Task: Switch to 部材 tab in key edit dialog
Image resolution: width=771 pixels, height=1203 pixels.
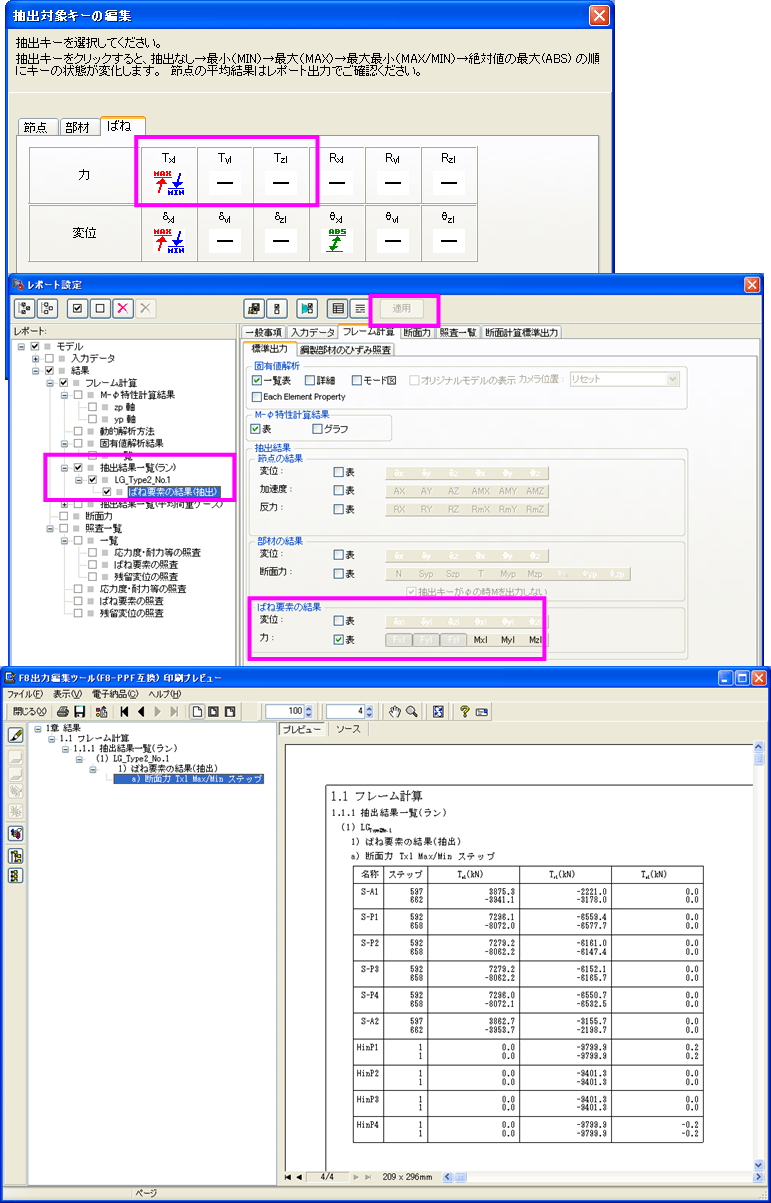Action: click(x=78, y=127)
